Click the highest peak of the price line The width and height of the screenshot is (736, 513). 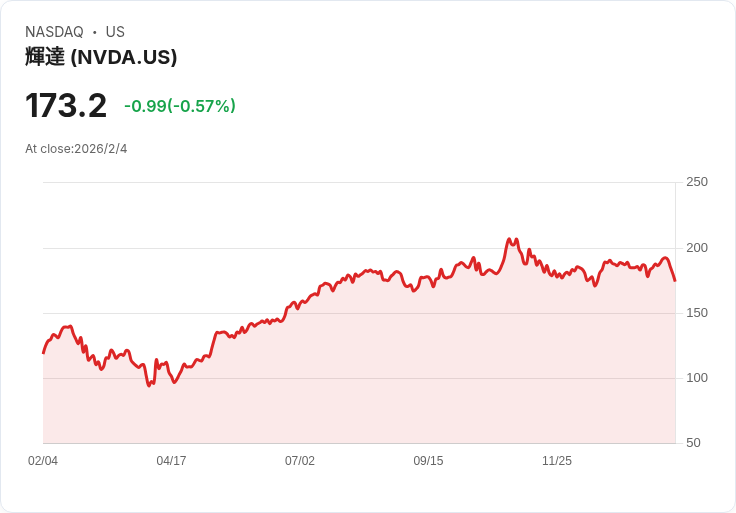point(509,240)
